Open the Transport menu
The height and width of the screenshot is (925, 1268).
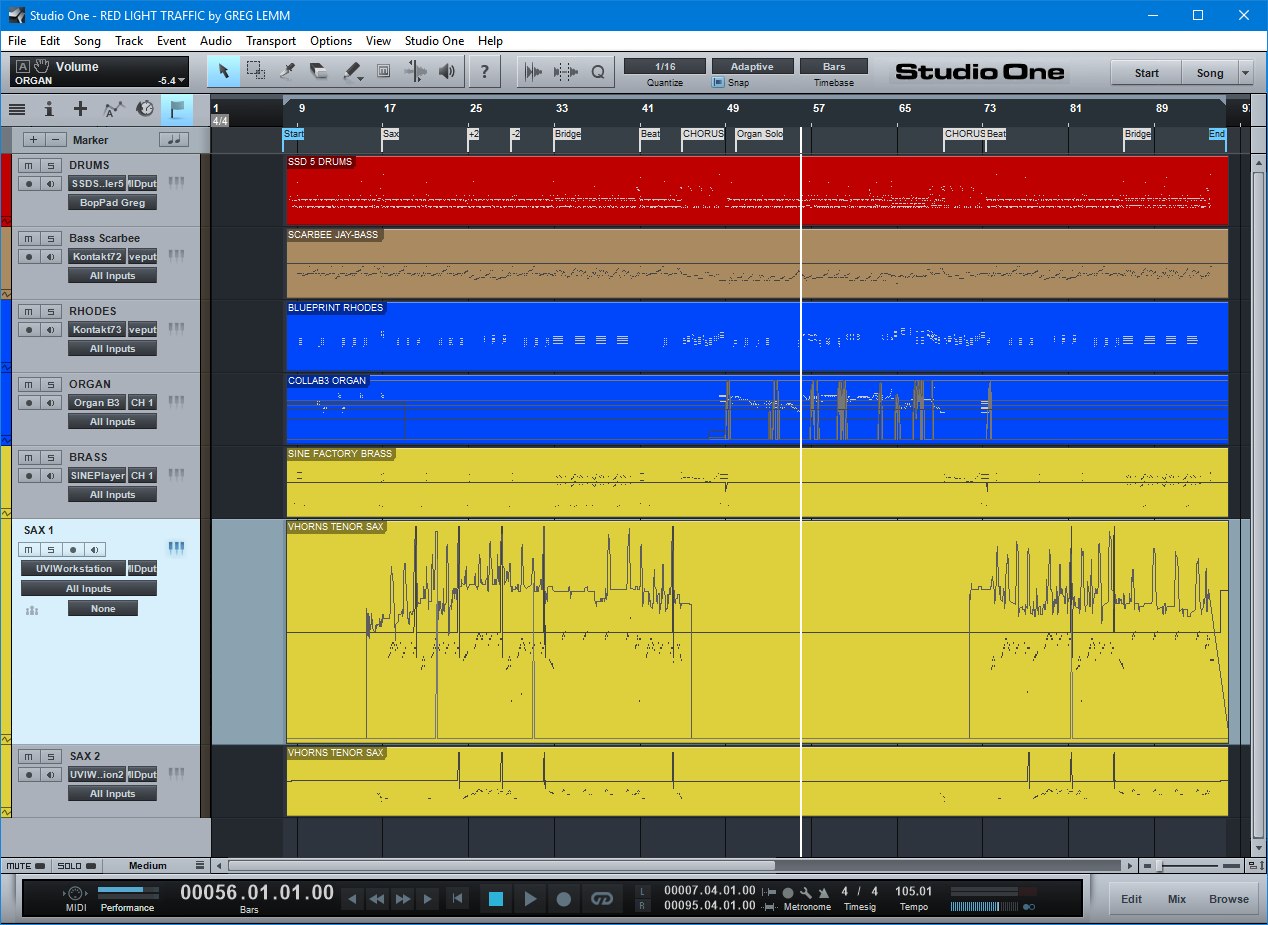pos(271,41)
